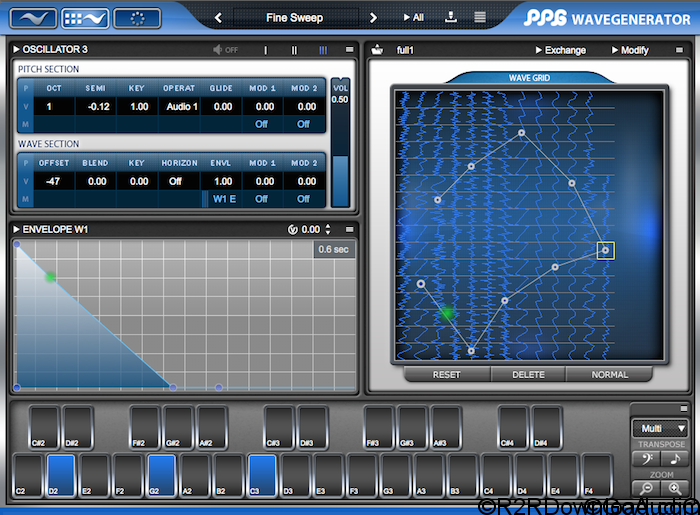Screen dimensions: 700x515
Task: Click the GLIDE value 0.00
Action: (221, 107)
